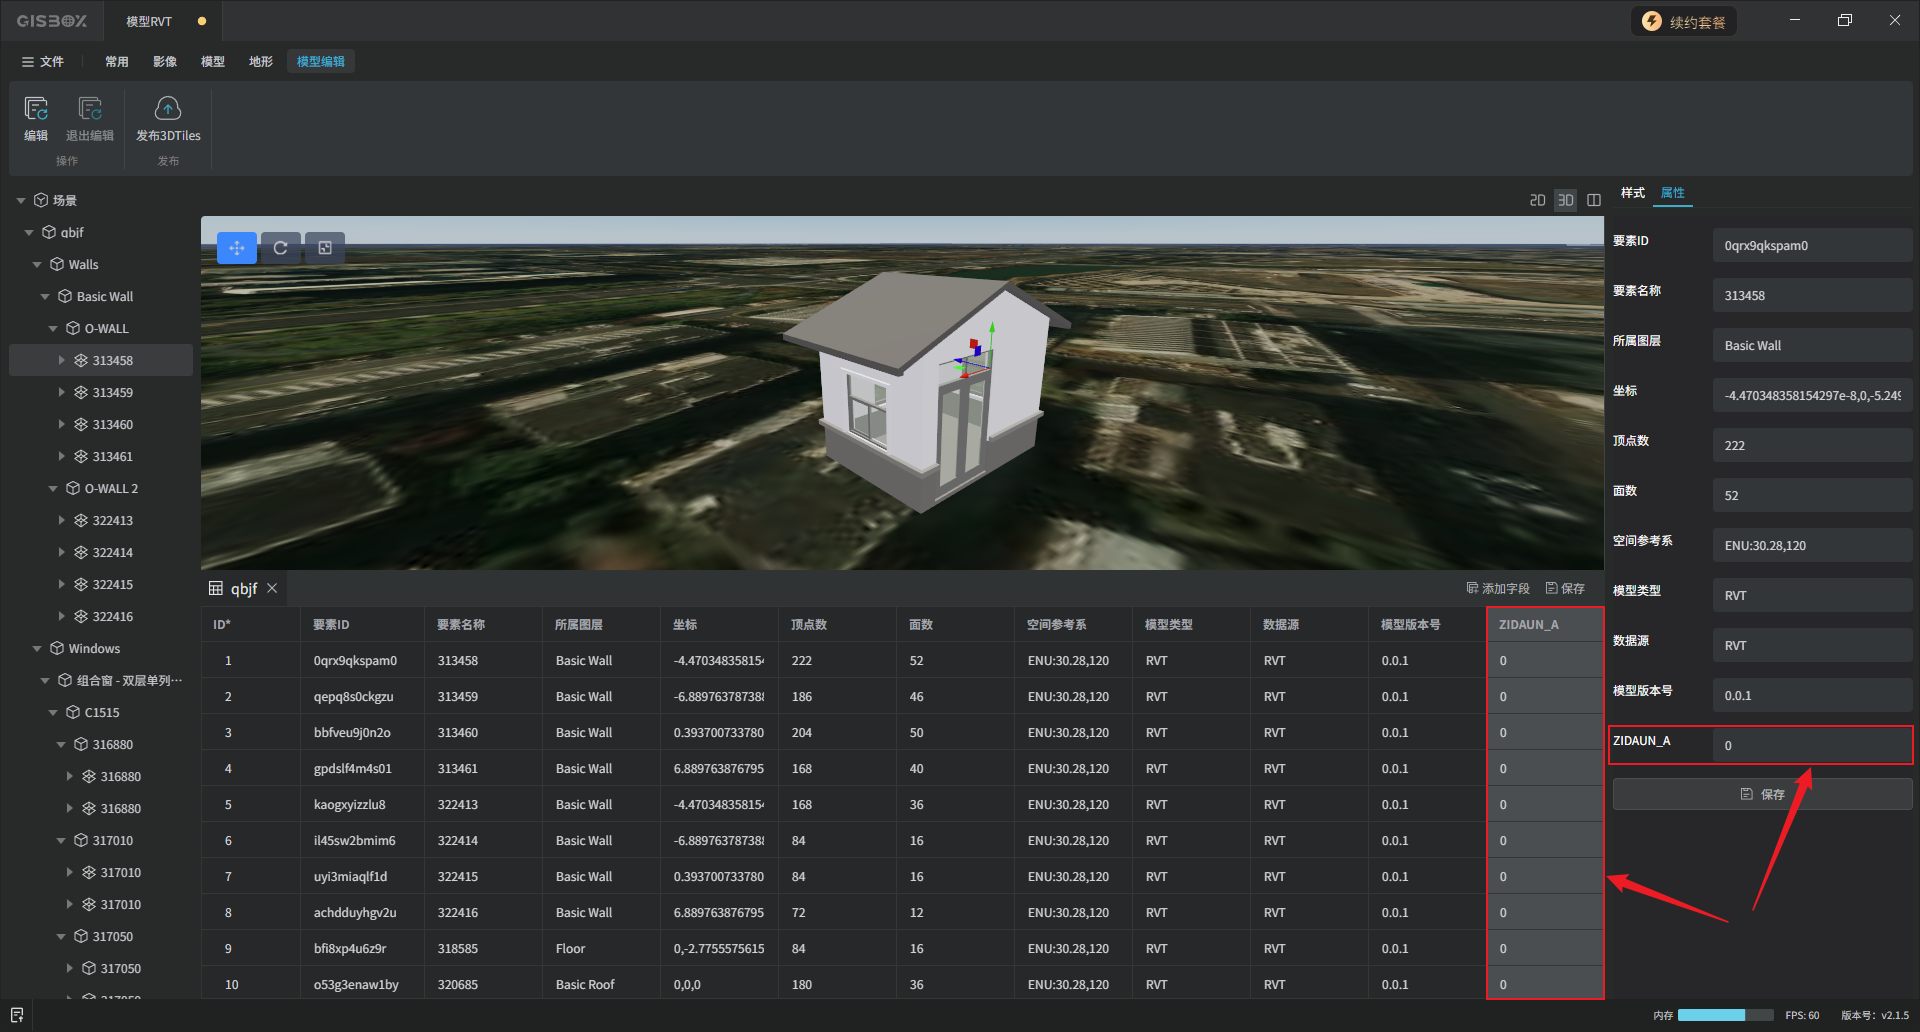Click the split-view layout icon
This screenshot has height=1032, width=1920.
1594,200
